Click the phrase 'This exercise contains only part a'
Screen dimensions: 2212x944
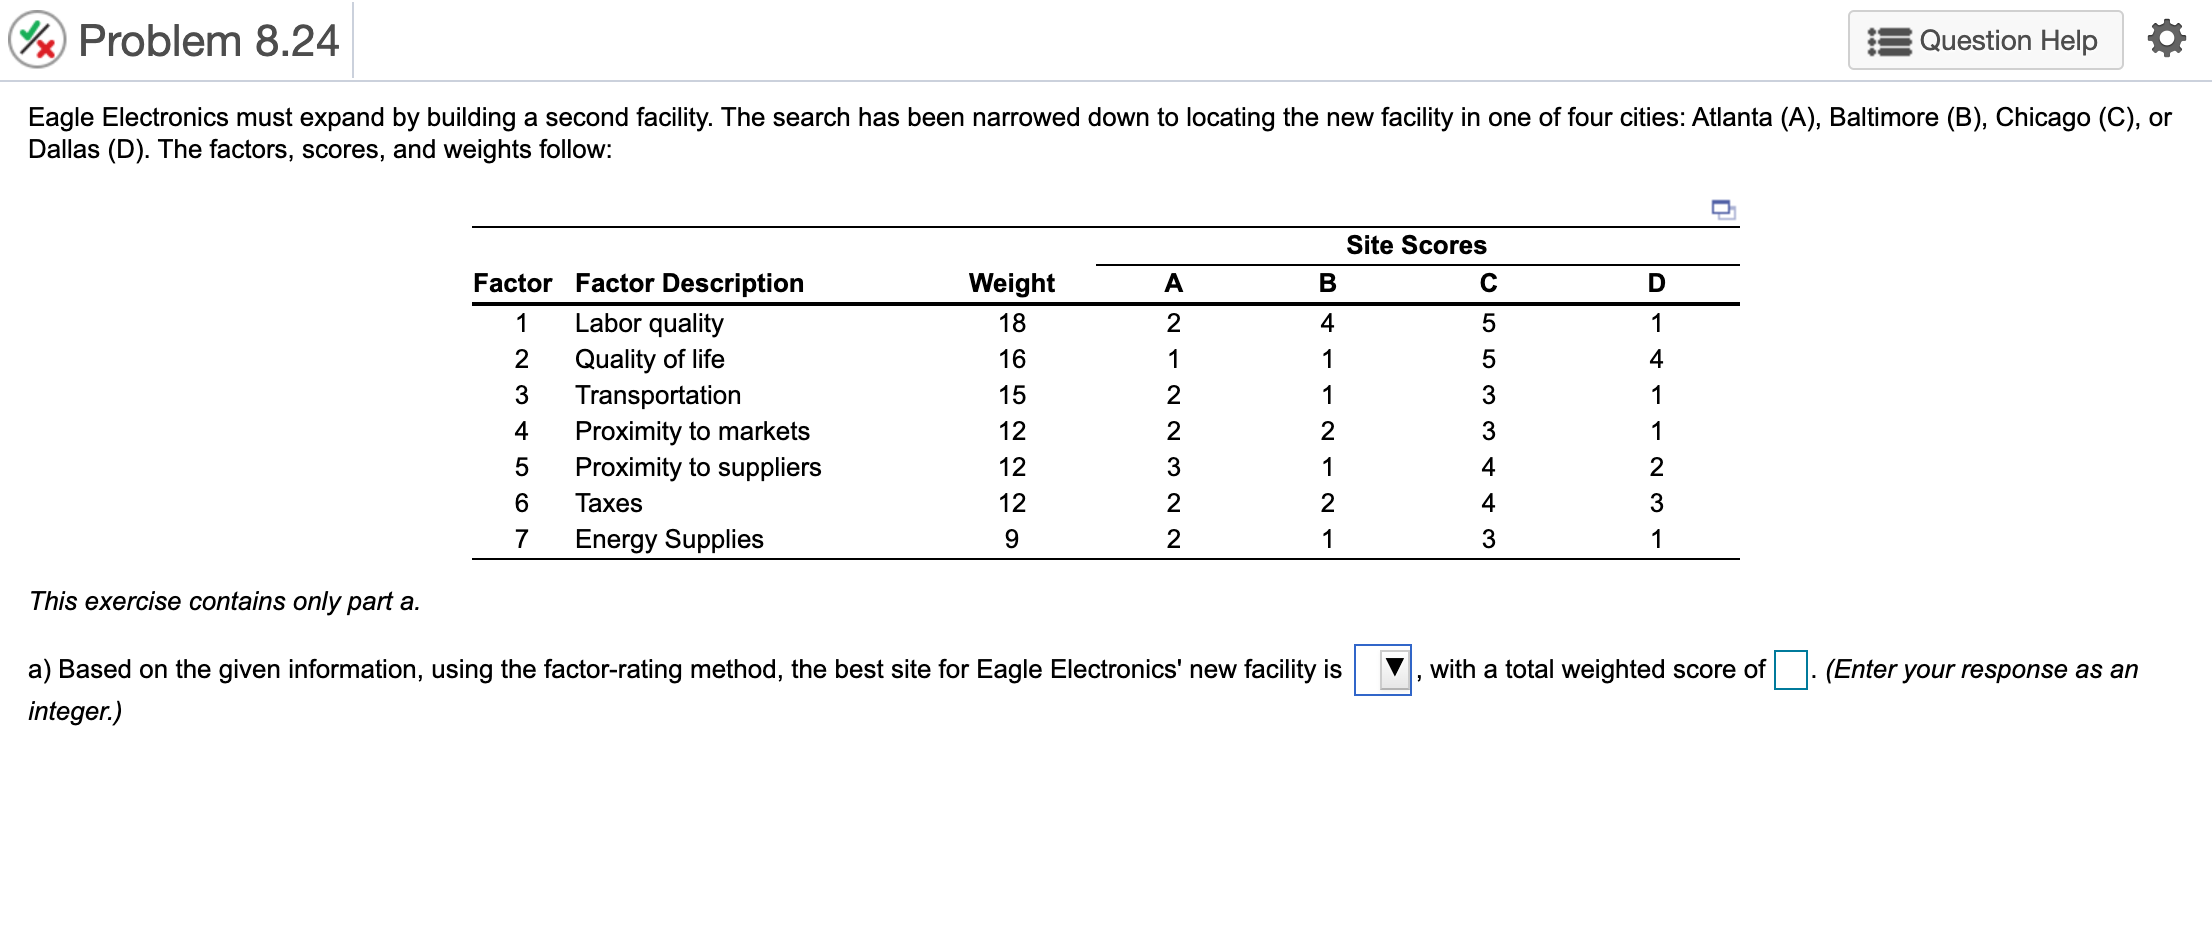pyautogui.click(x=226, y=601)
